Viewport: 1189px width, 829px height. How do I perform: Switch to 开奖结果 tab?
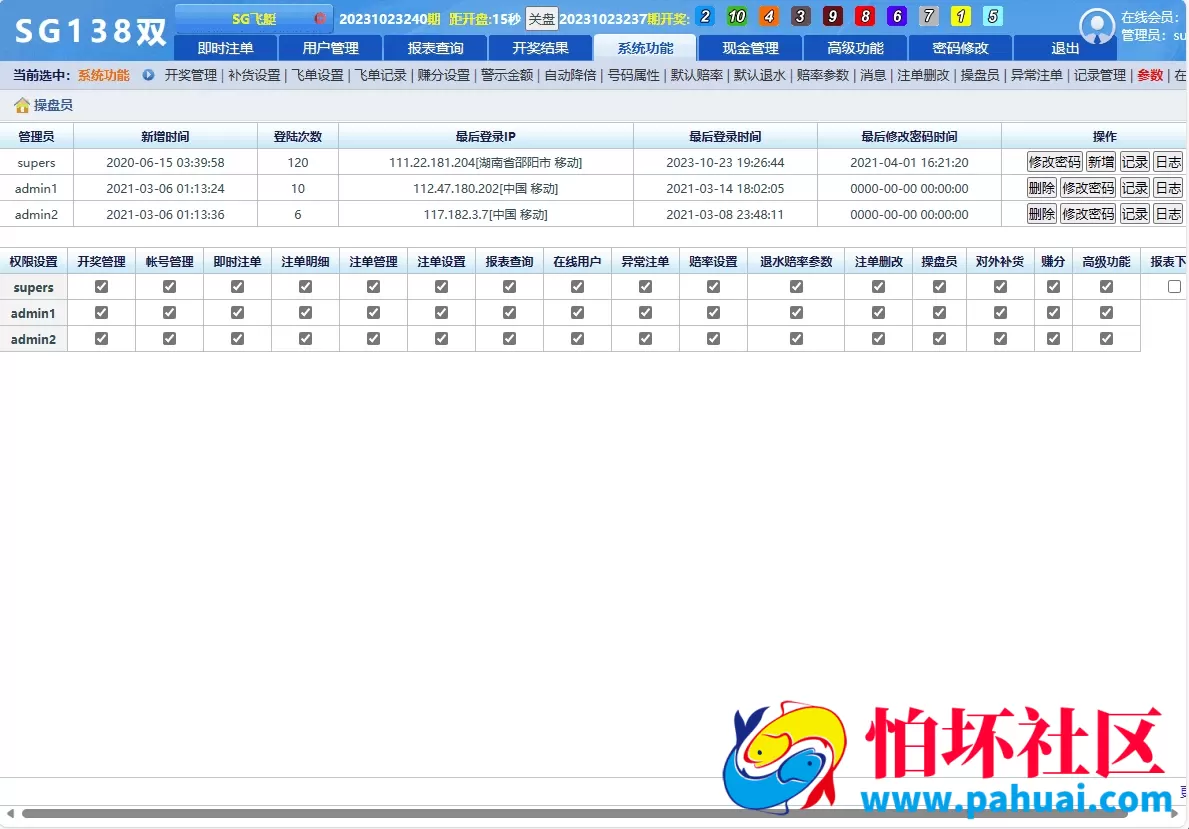point(540,48)
